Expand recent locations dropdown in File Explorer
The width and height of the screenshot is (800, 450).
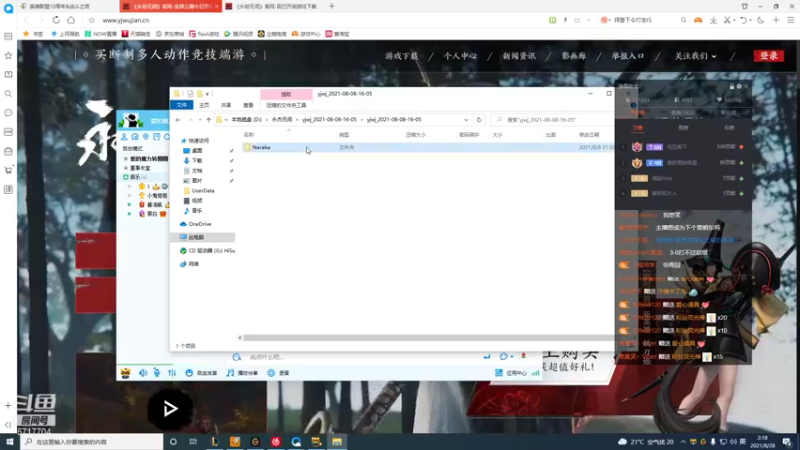click(199, 120)
